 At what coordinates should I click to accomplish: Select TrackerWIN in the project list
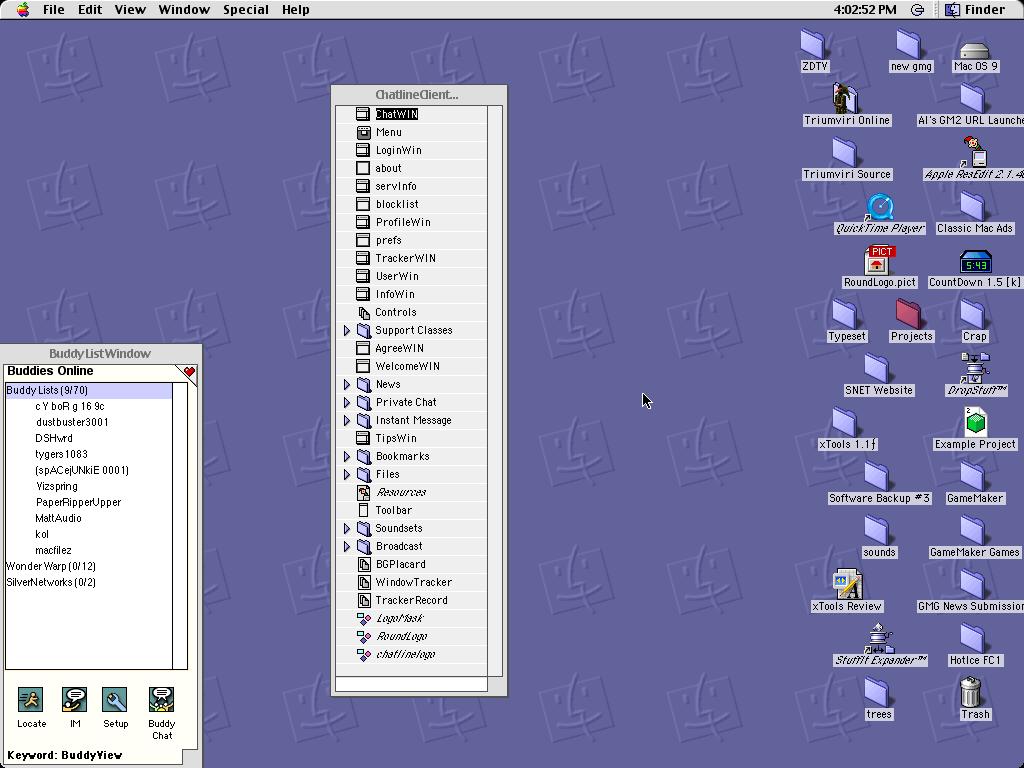click(406, 258)
